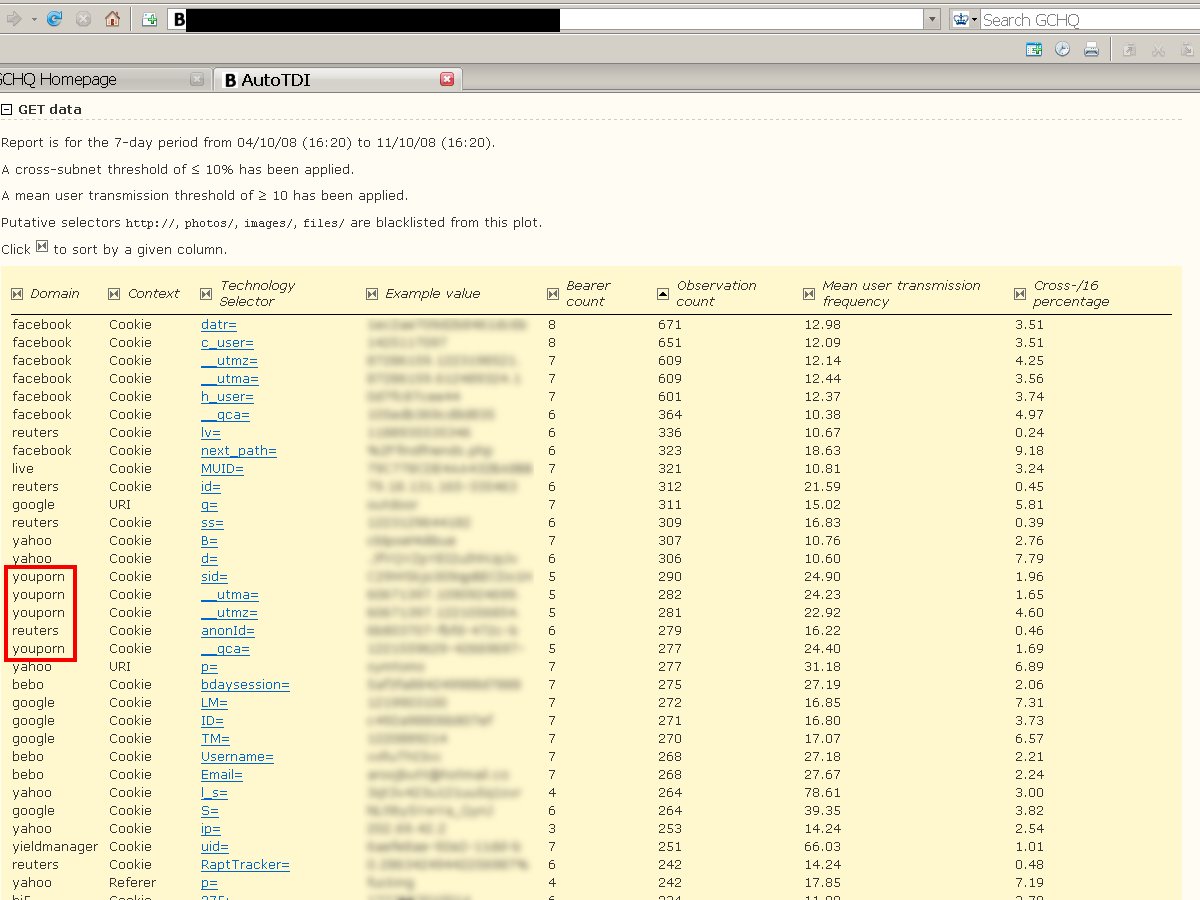Reload the page with the refresh icon
The image size is (1200, 900).
(x=57, y=19)
